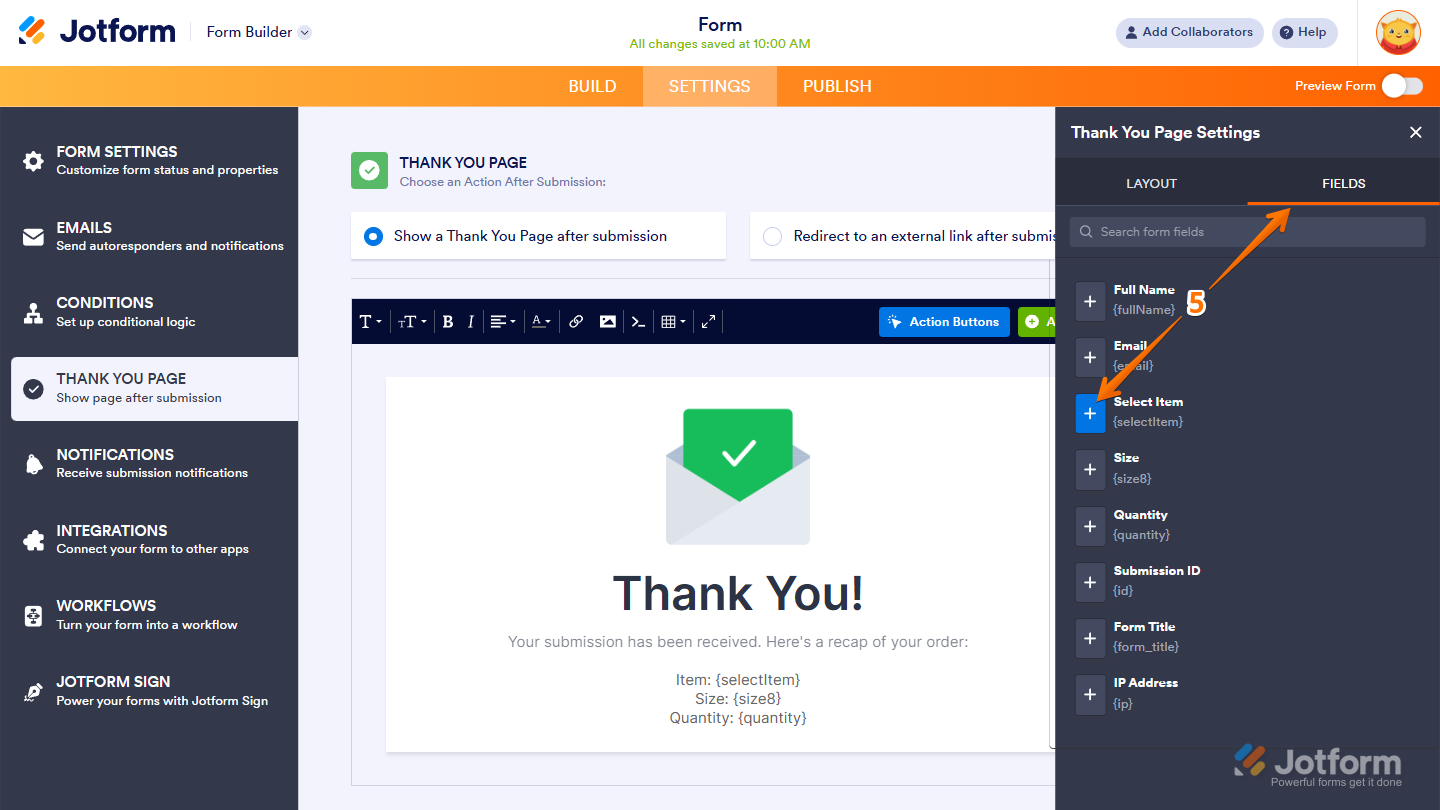Open the table insertion dropdown
Screen dimensions: 1440x810
point(673,321)
